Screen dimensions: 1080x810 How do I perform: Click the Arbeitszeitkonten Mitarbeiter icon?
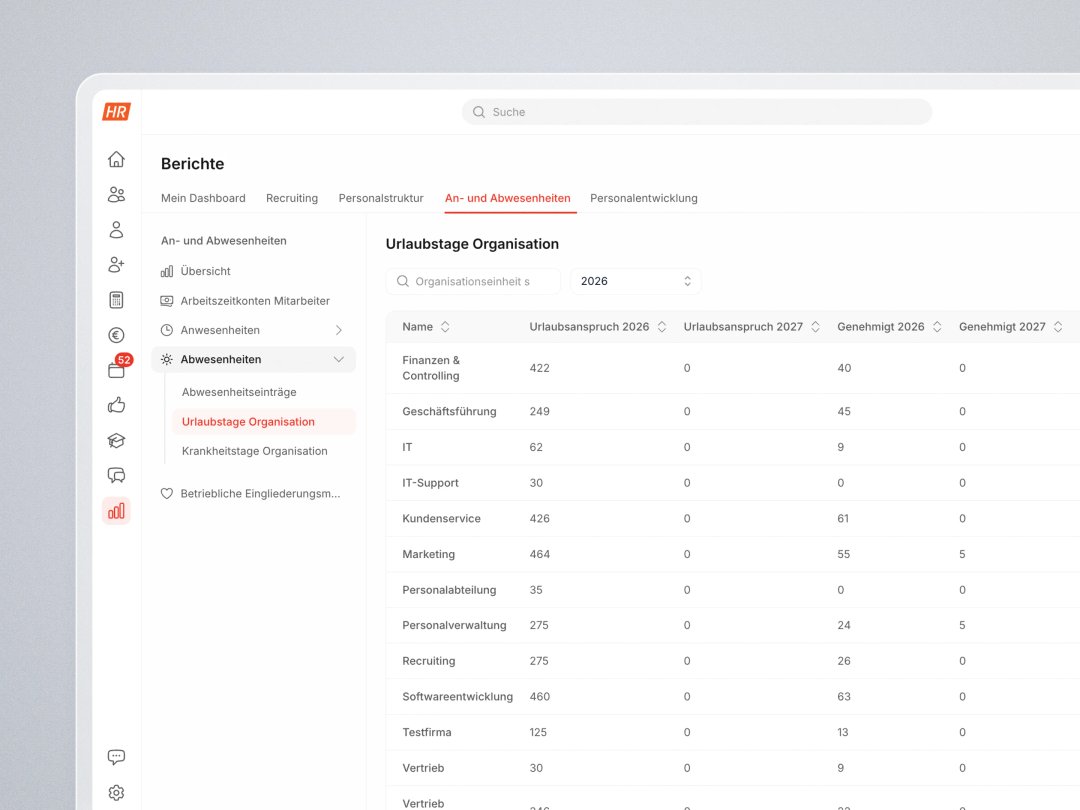click(x=167, y=301)
